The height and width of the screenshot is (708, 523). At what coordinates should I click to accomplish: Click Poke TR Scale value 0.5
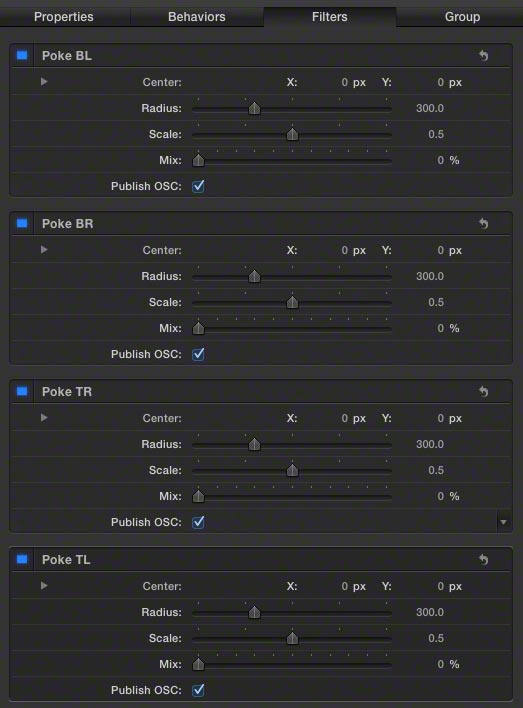436,470
